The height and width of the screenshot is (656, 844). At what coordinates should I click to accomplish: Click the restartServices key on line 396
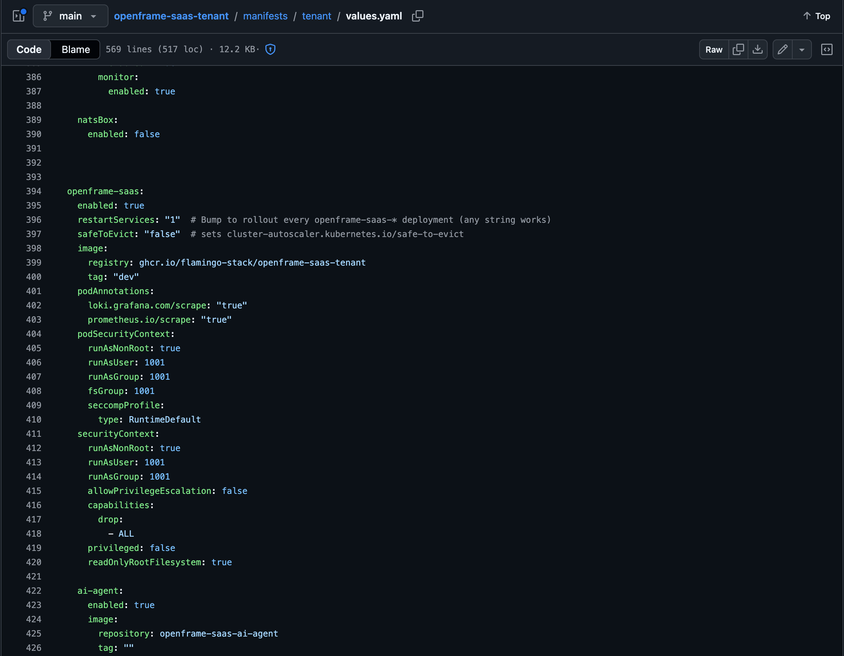tap(116, 220)
